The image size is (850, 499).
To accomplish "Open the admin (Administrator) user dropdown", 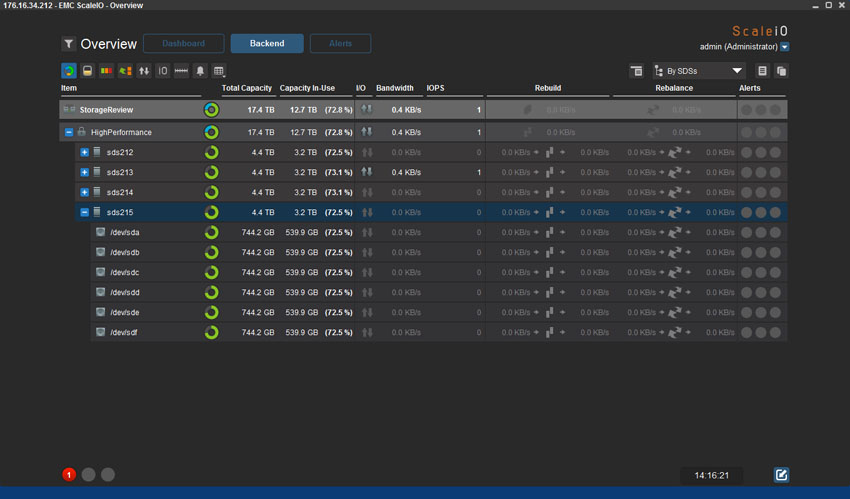I will [784, 47].
